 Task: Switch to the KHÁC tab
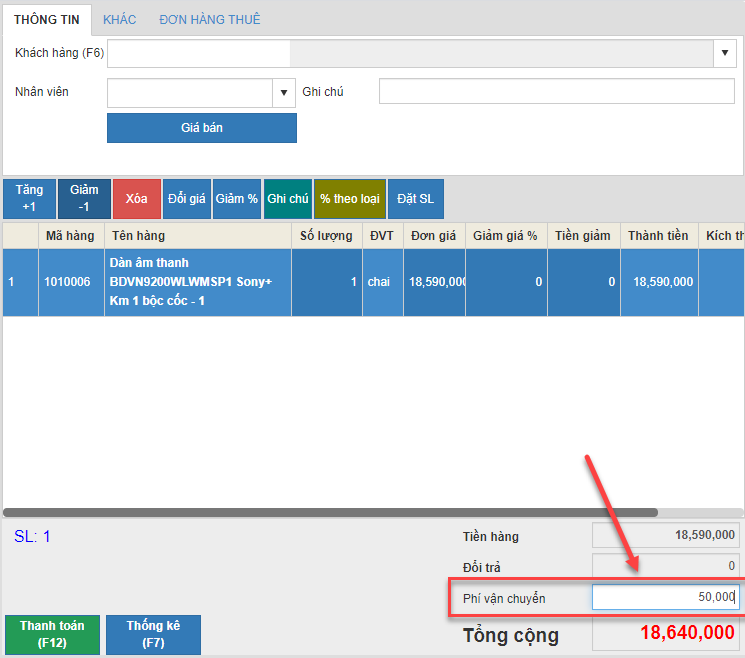[119, 19]
